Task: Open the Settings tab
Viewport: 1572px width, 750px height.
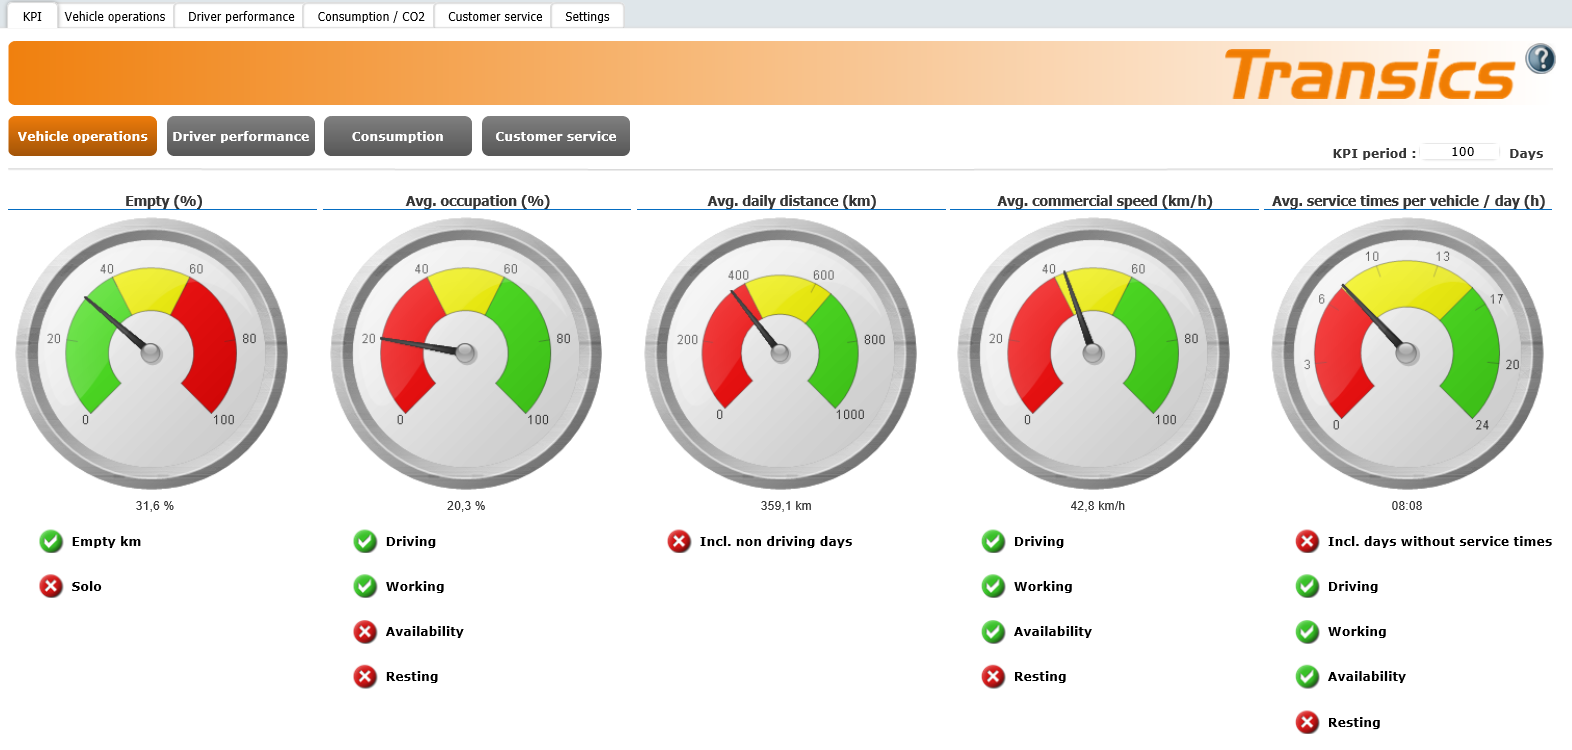Action: tap(587, 17)
